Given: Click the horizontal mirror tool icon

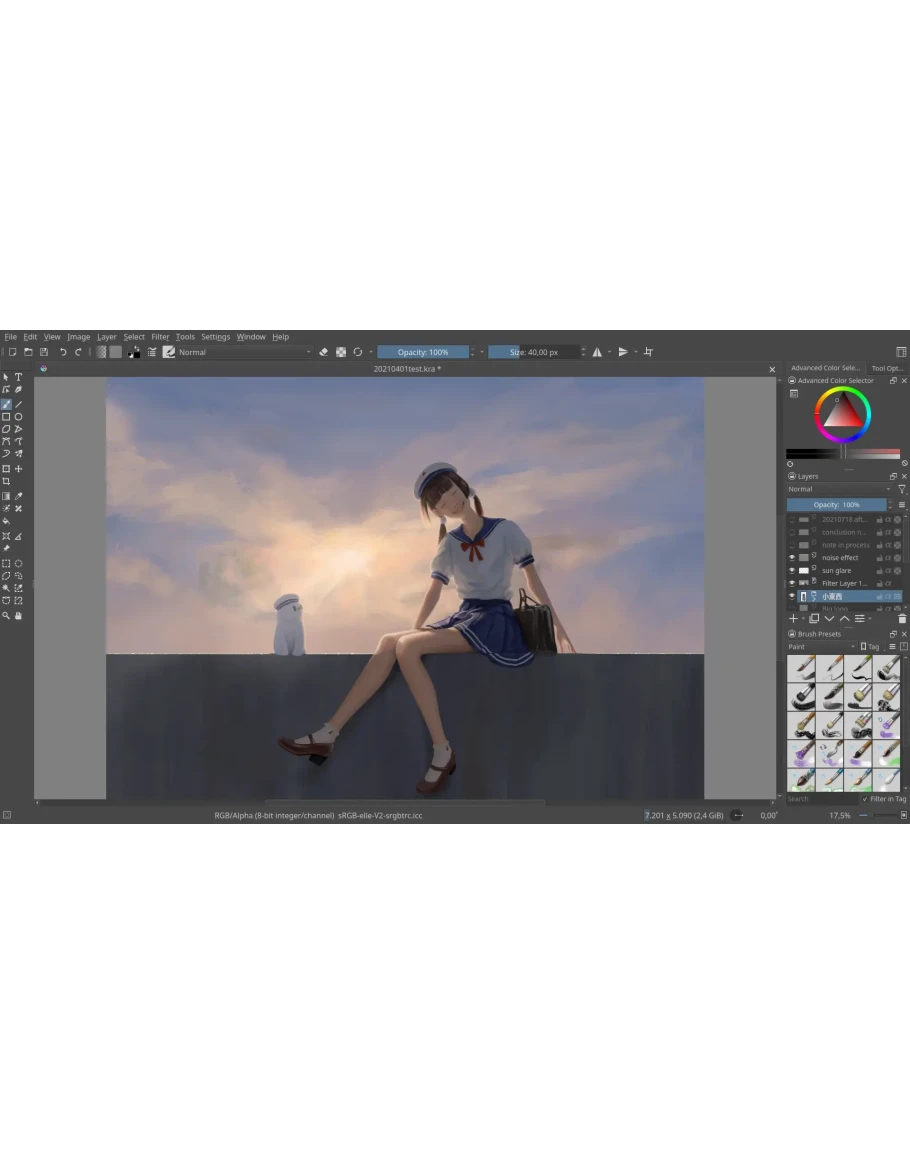Looking at the screenshot, I should (x=597, y=352).
